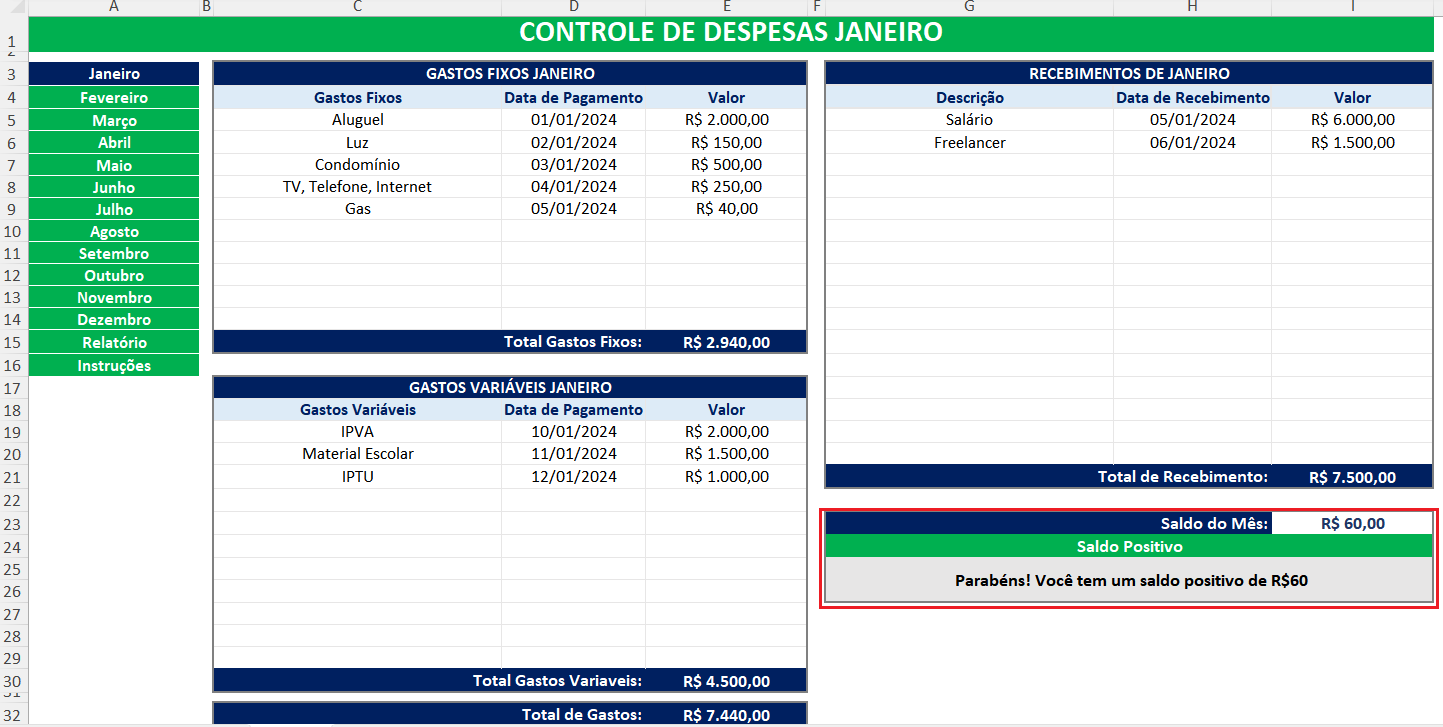This screenshot has height=727, width=1443.
Task: Select the Total de Recebimento amount R$ 7.500,00
Action: (x=1353, y=477)
